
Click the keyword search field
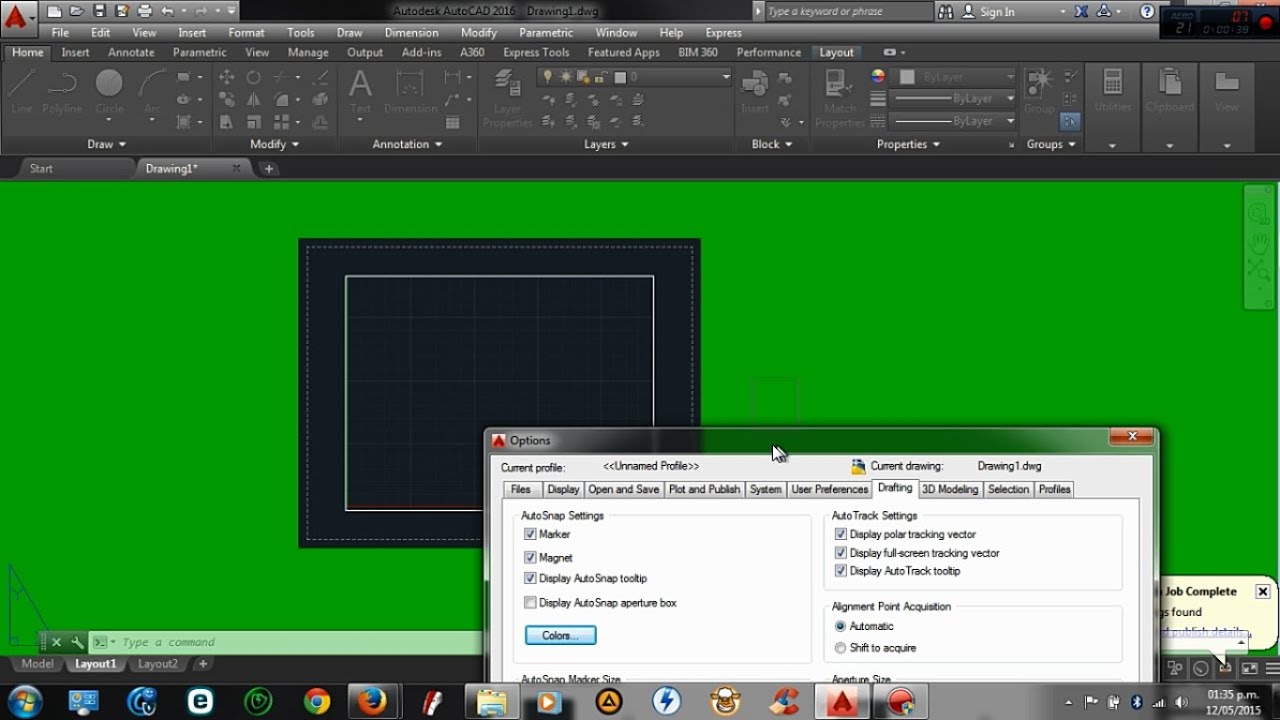click(848, 12)
